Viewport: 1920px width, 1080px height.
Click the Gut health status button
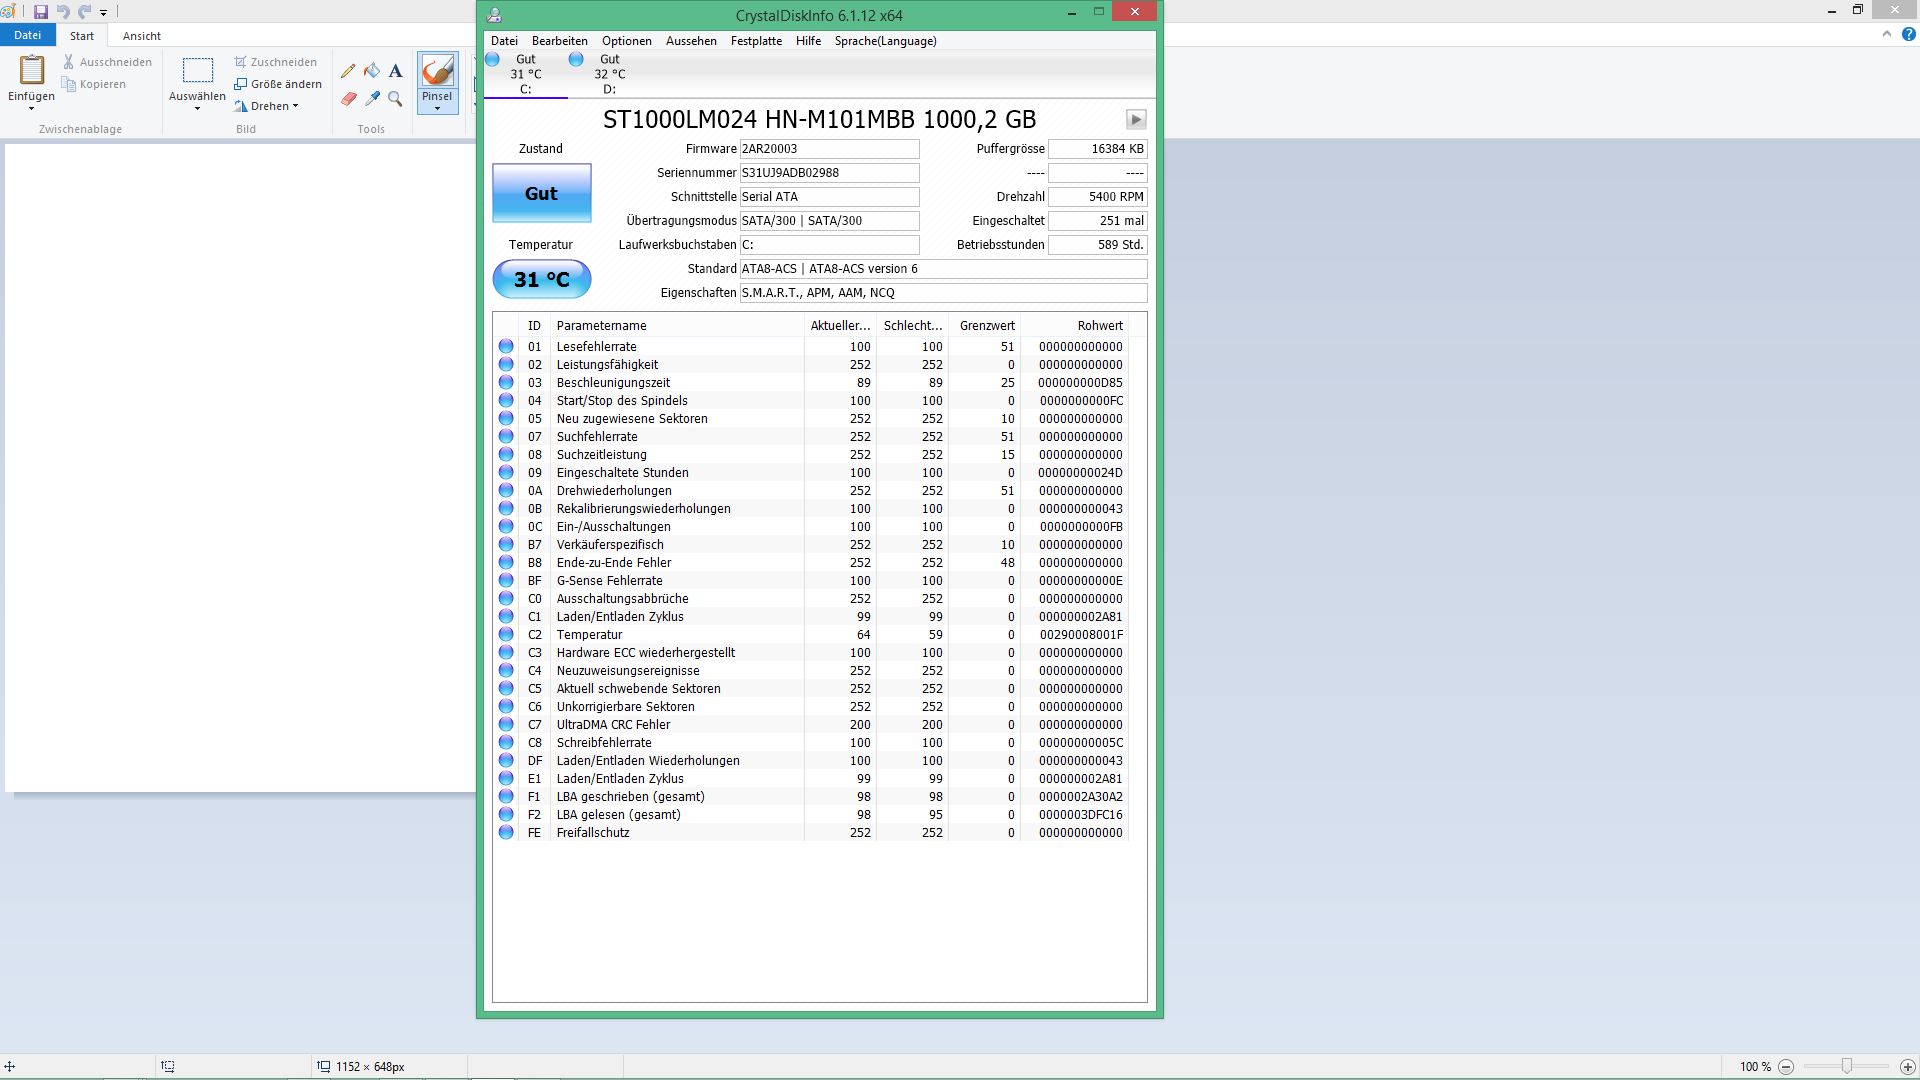[541, 194]
